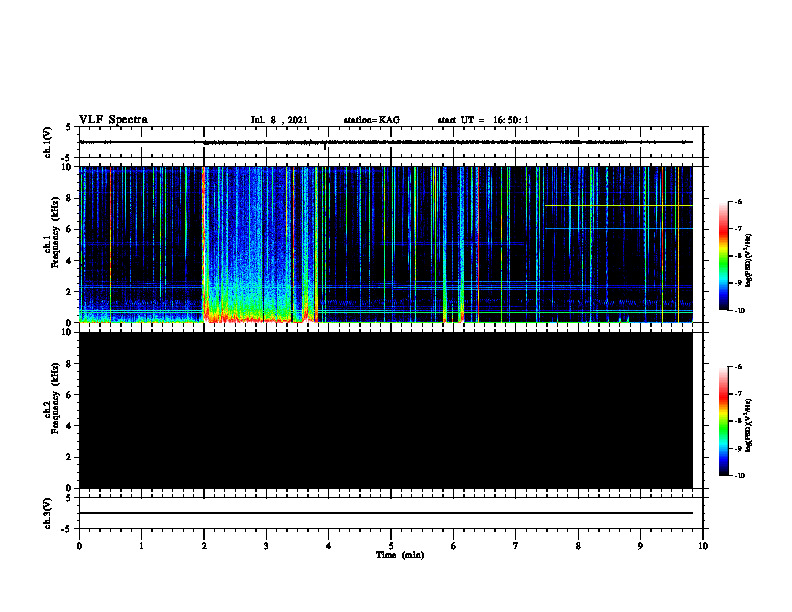Click the cyan horizontal line near 6 kHz
This screenshot has height=612, width=792.
point(619,229)
